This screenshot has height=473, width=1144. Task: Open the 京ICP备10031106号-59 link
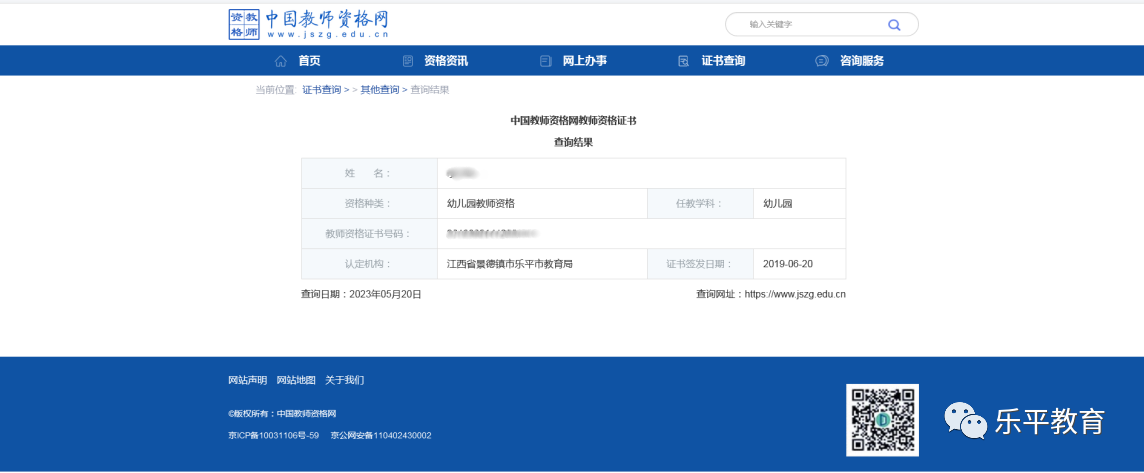[274, 436]
